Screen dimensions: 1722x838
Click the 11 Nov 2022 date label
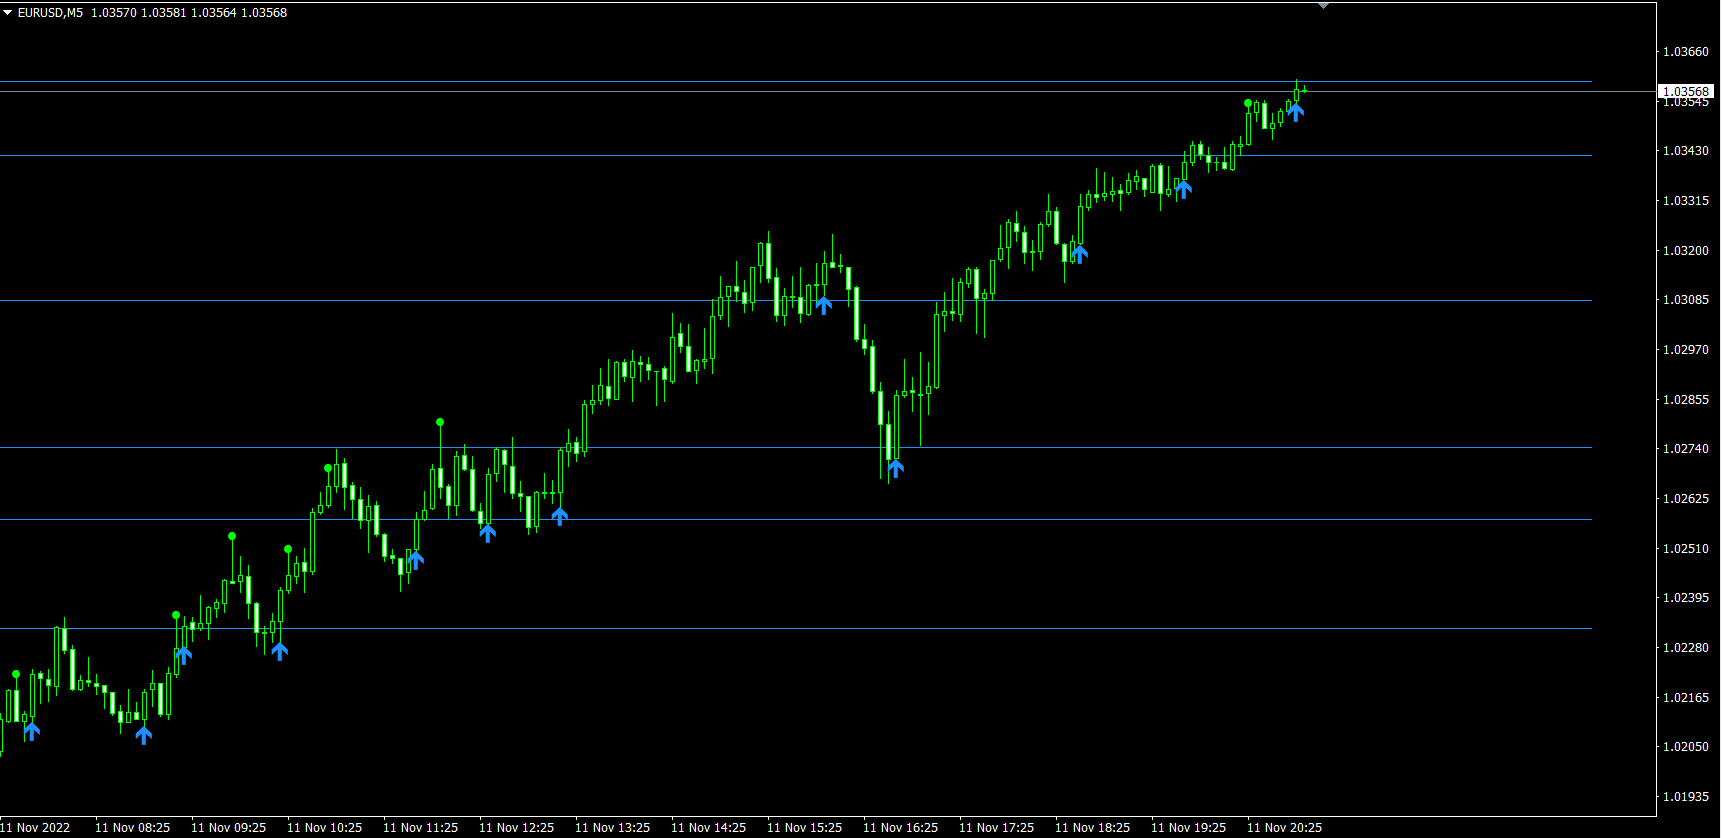(x=35, y=828)
